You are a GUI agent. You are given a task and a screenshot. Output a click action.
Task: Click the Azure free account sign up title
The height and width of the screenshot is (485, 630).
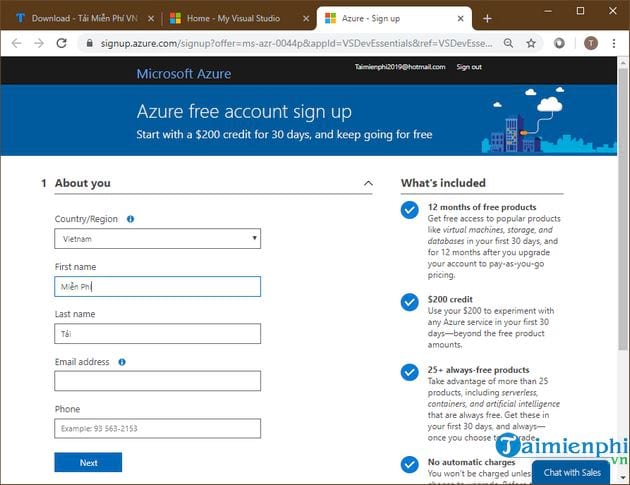coord(244,112)
